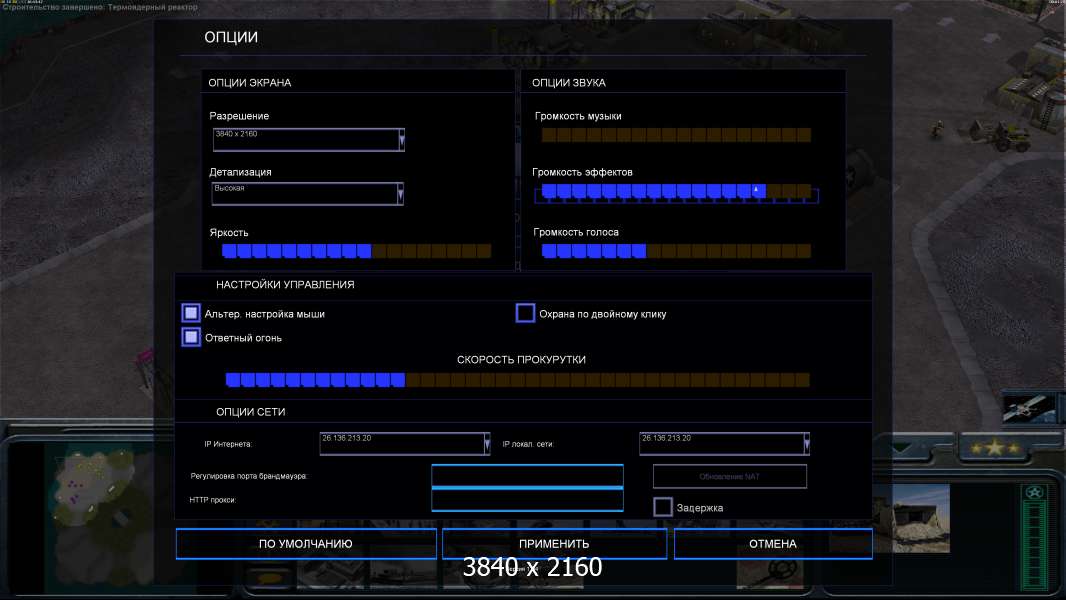This screenshot has height=600, width=1066.
Task: Focus the HTTP прокси input field
Action: [528, 499]
